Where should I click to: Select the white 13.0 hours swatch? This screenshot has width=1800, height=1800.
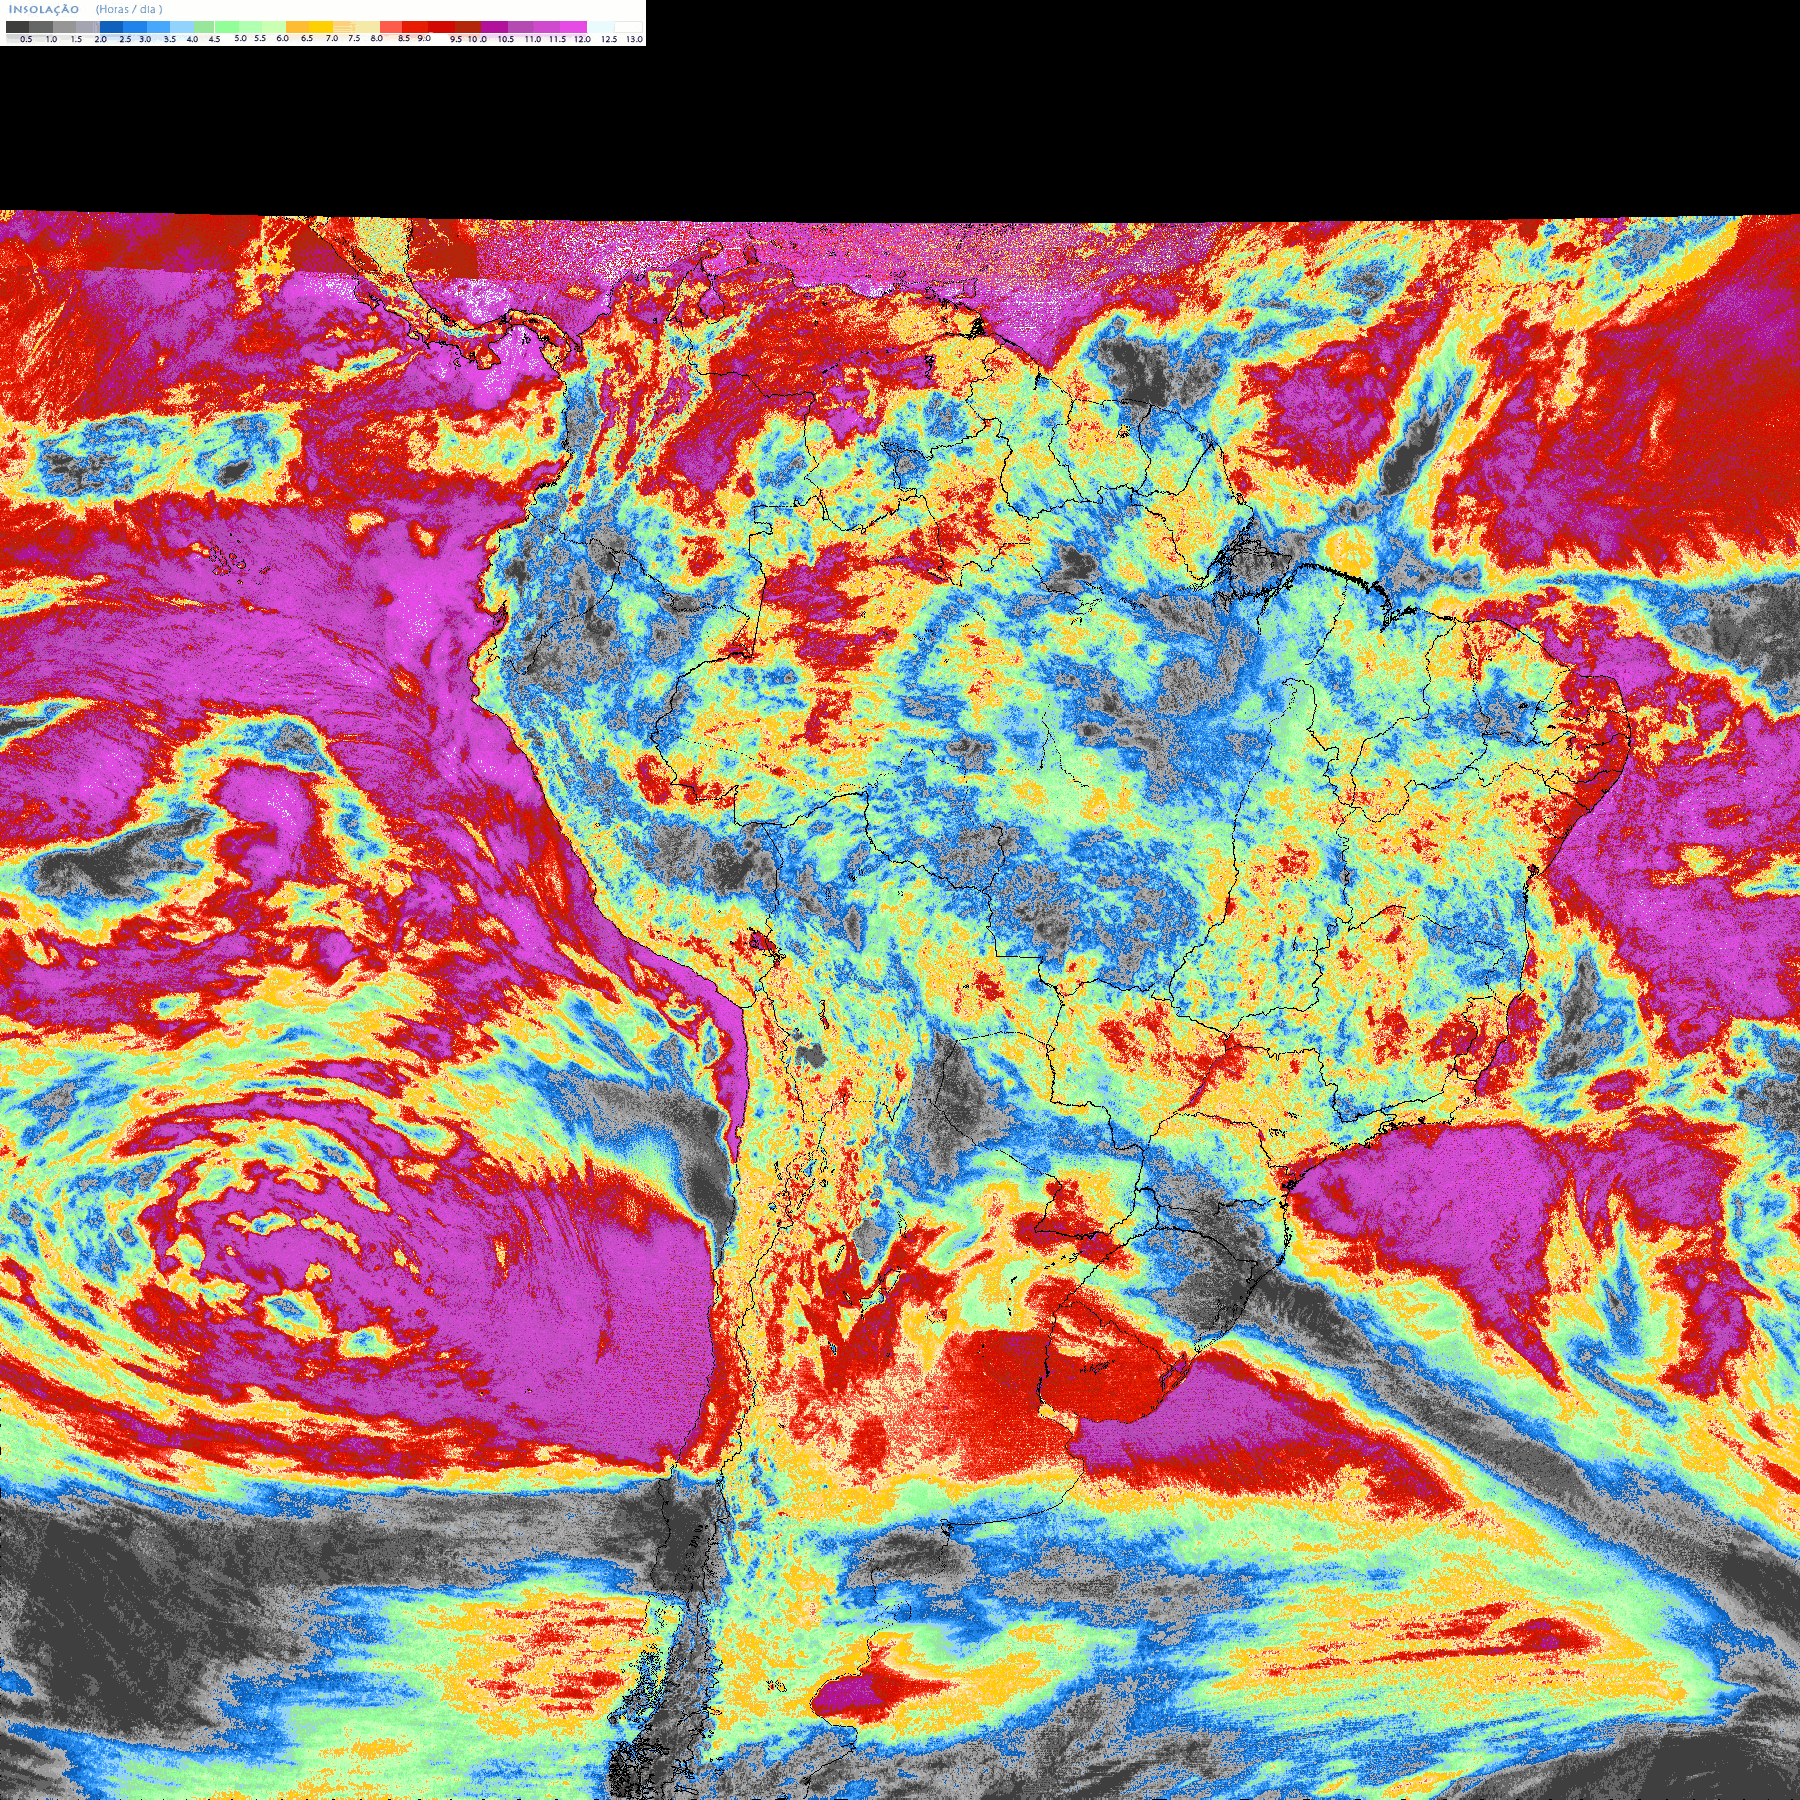pyautogui.click(x=628, y=27)
